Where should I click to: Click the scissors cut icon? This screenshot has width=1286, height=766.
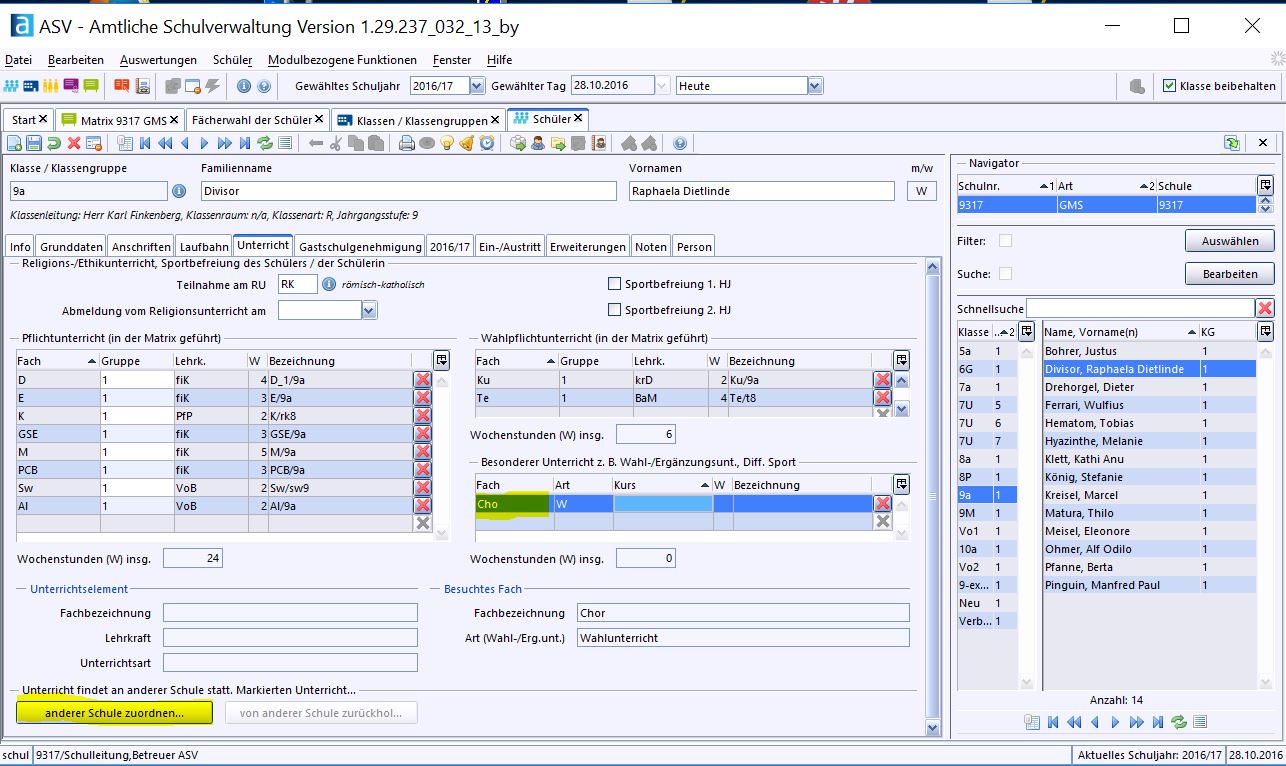point(336,143)
